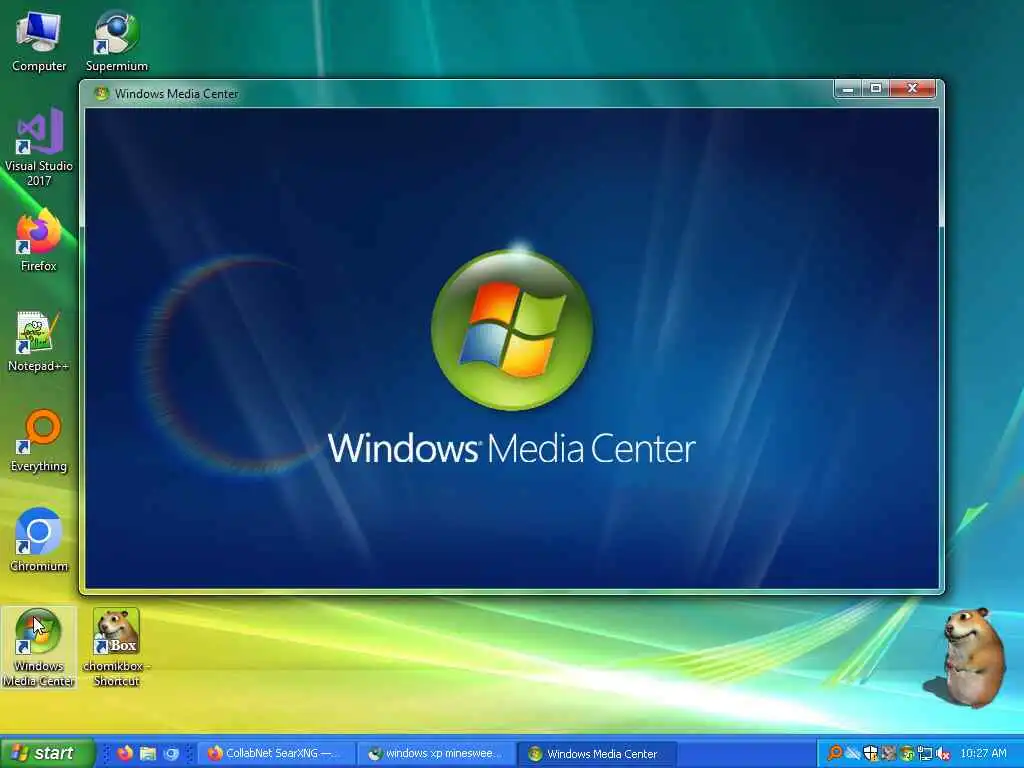Click the muted volume tray icon
1024x768 pixels.
coord(943,754)
